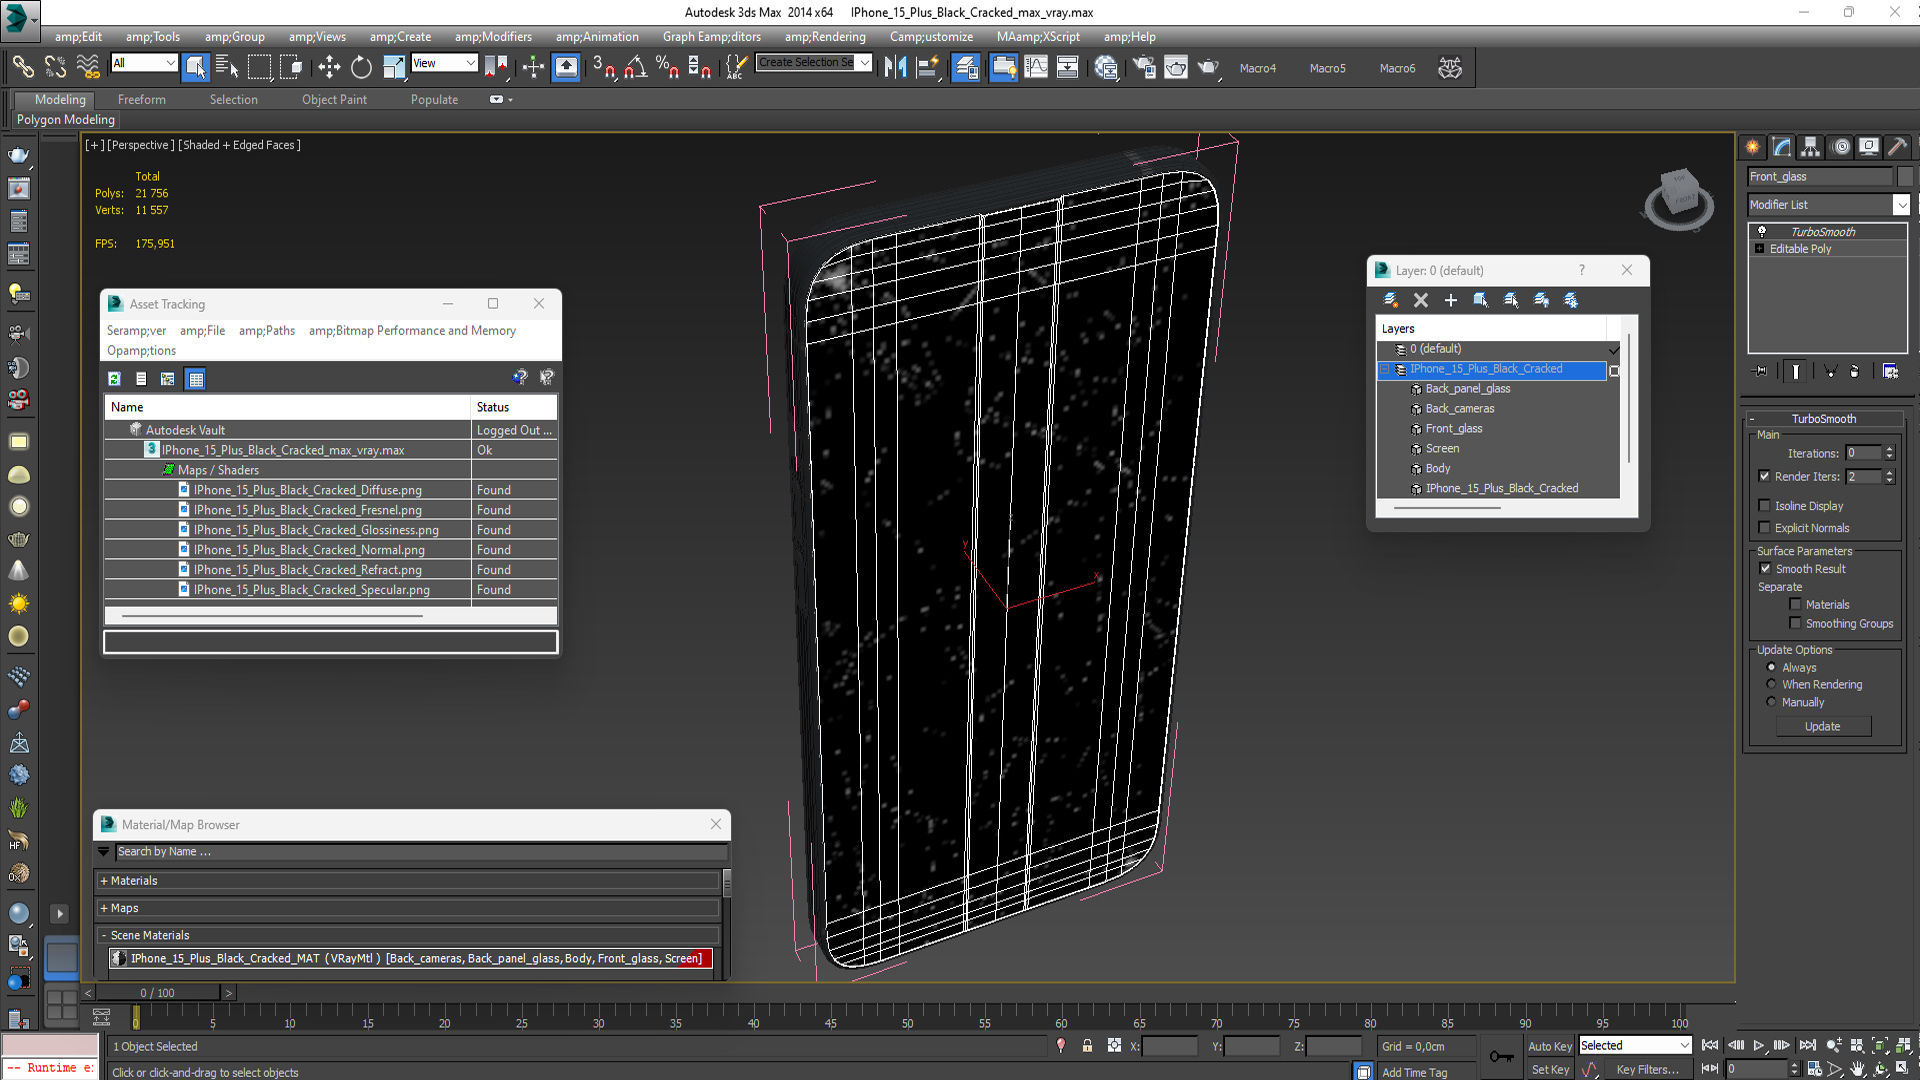Click the Polygon Modeling panel label

(66, 119)
